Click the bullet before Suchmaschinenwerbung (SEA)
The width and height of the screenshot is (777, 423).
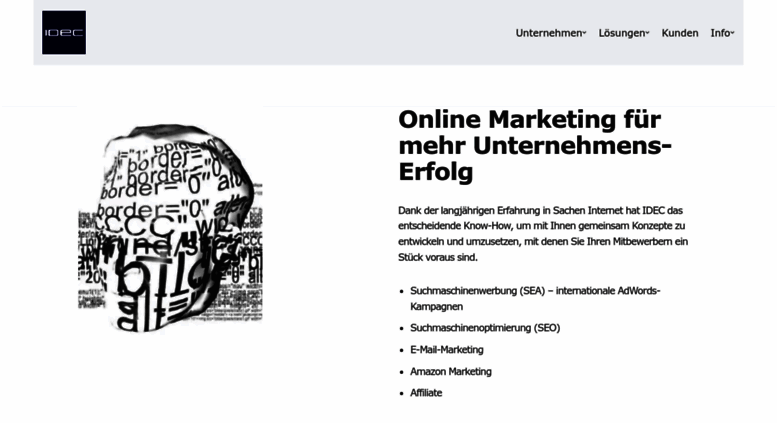(x=401, y=291)
